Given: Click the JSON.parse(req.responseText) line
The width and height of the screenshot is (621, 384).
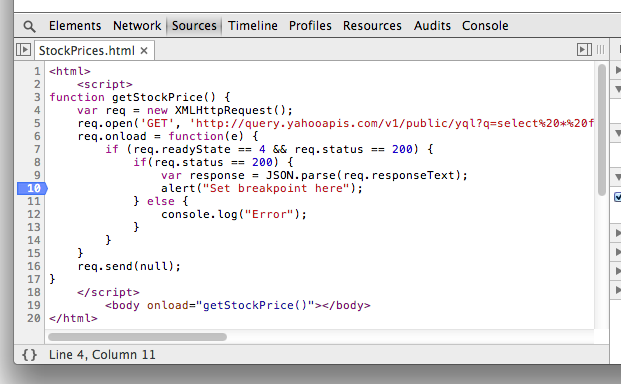Looking at the screenshot, I should pyautogui.click(x=314, y=175).
